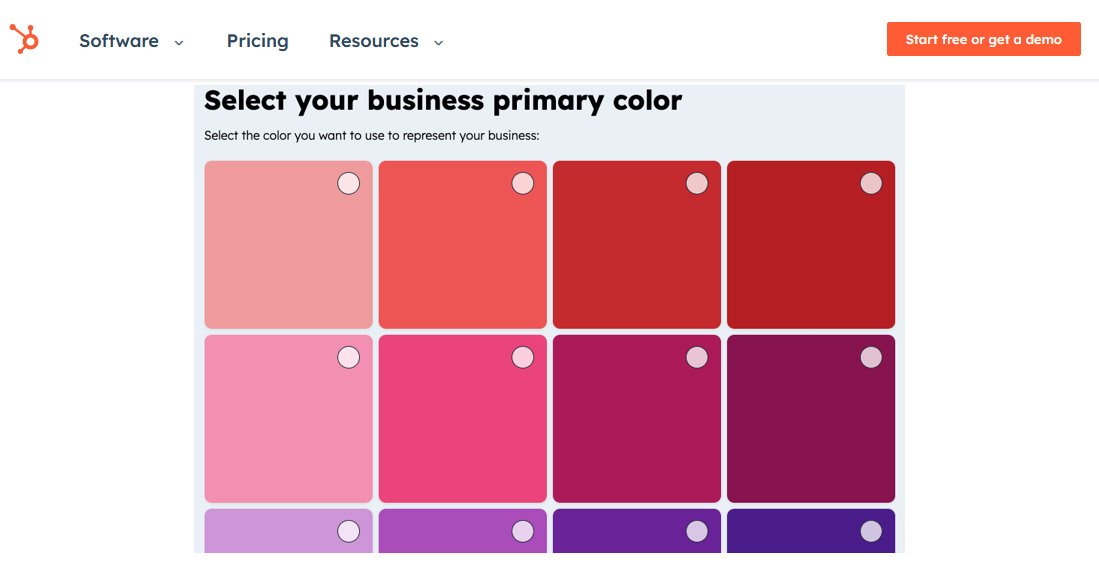Select the light salmon pink radio button
1099x573 pixels.
pyautogui.click(x=348, y=183)
